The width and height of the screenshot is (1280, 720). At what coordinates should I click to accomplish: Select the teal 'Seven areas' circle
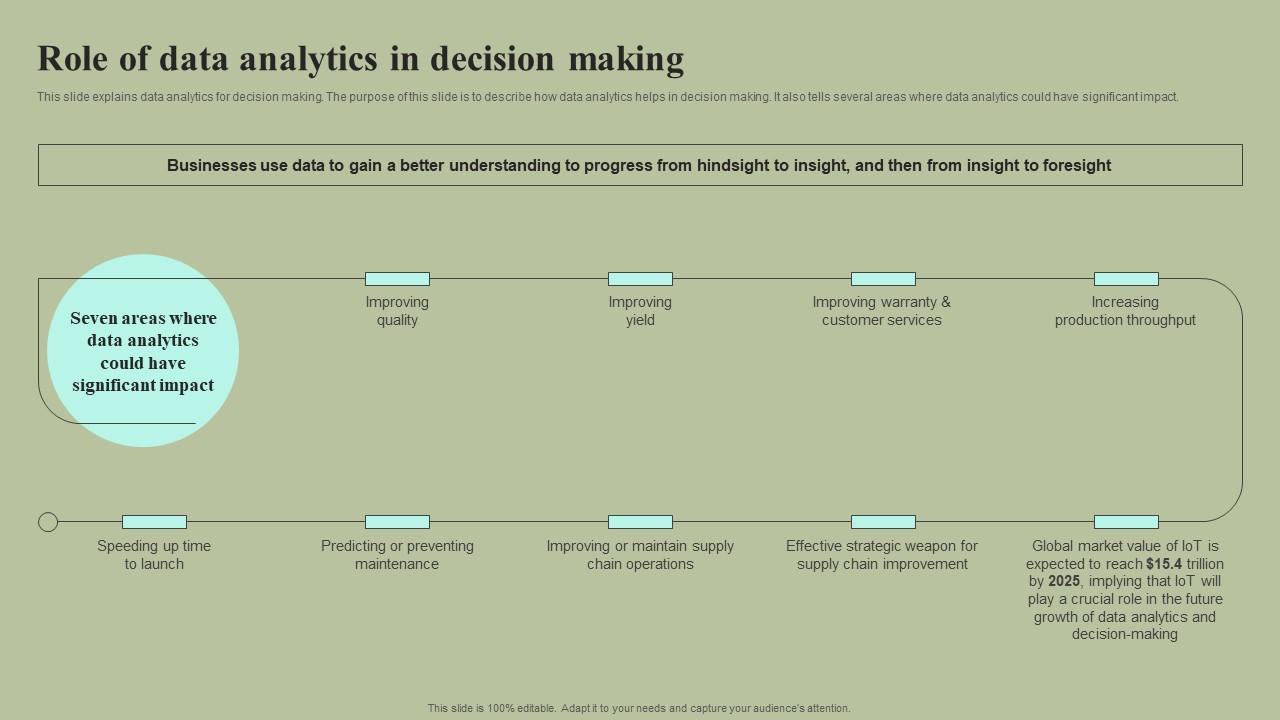[143, 350]
